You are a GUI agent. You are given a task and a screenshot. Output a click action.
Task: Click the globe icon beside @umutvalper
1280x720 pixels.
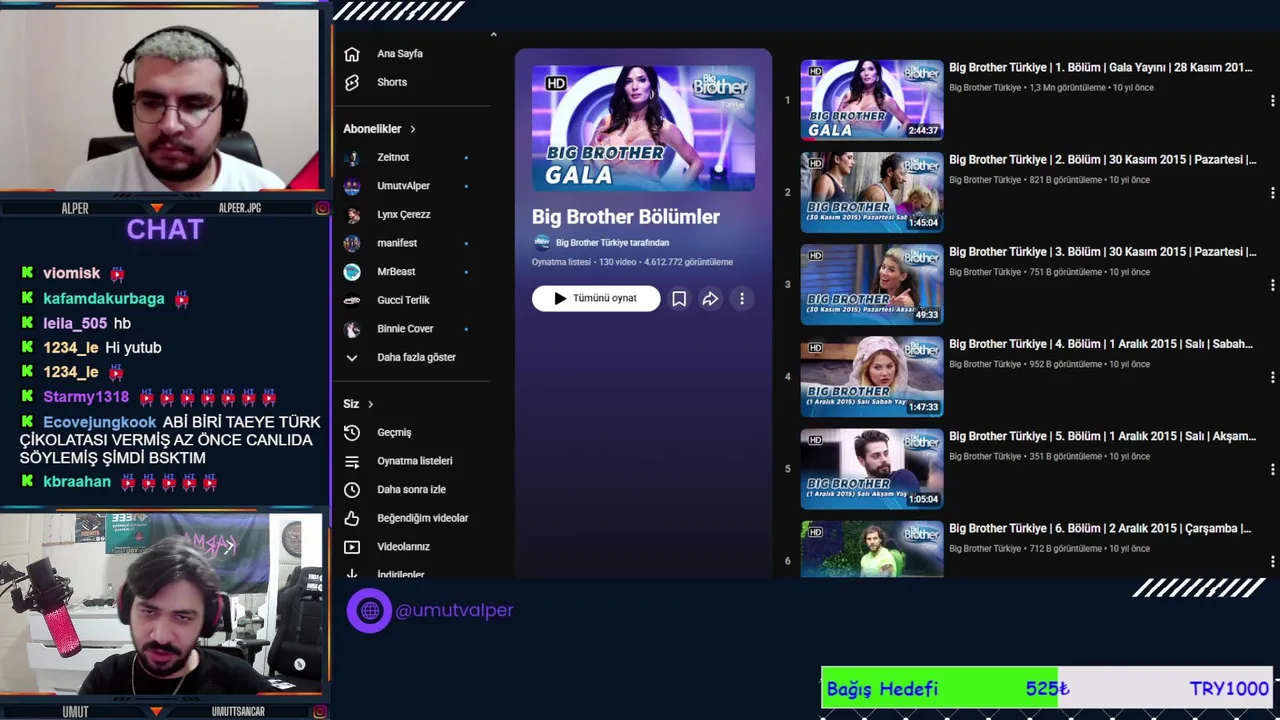click(x=369, y=610)
